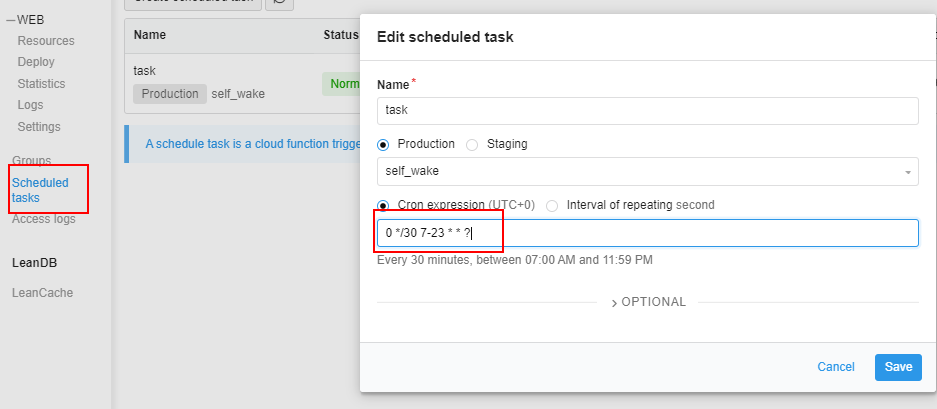Open Resources in the sidebar
This screenshot has height=409, width=937.
click(x=46, y=41)
